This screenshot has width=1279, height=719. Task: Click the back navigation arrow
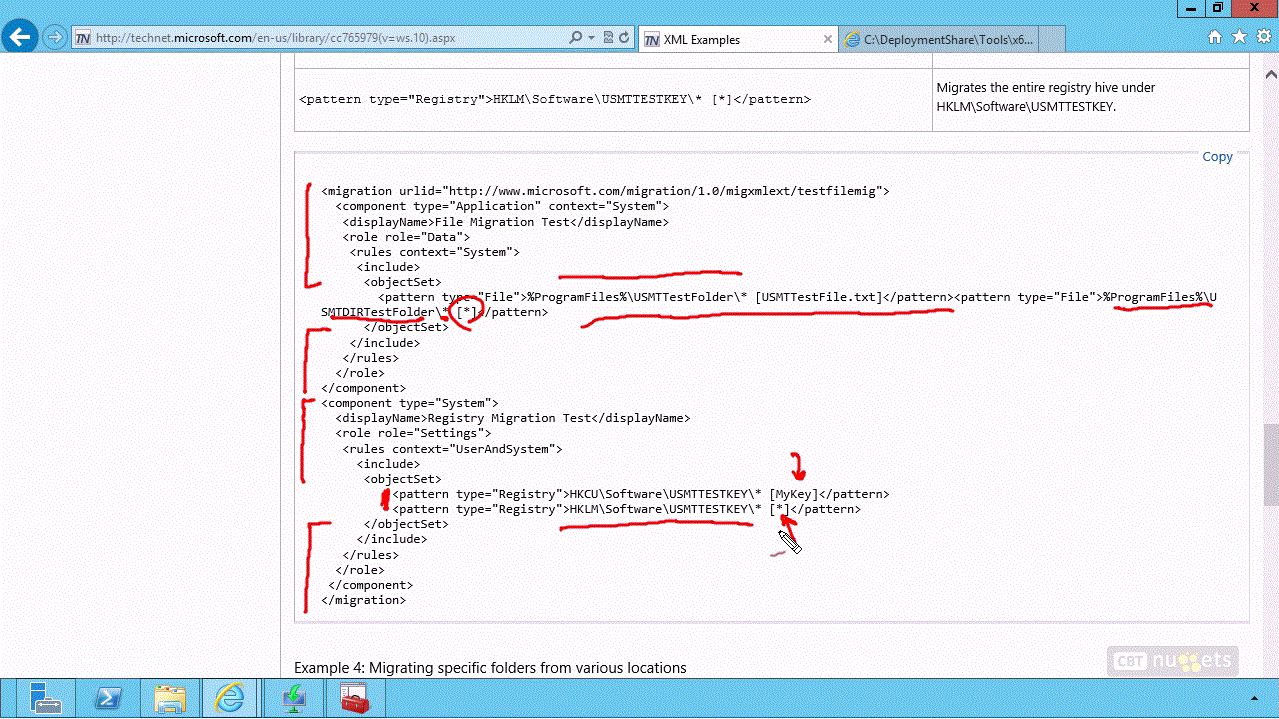(x=19, y=37)
